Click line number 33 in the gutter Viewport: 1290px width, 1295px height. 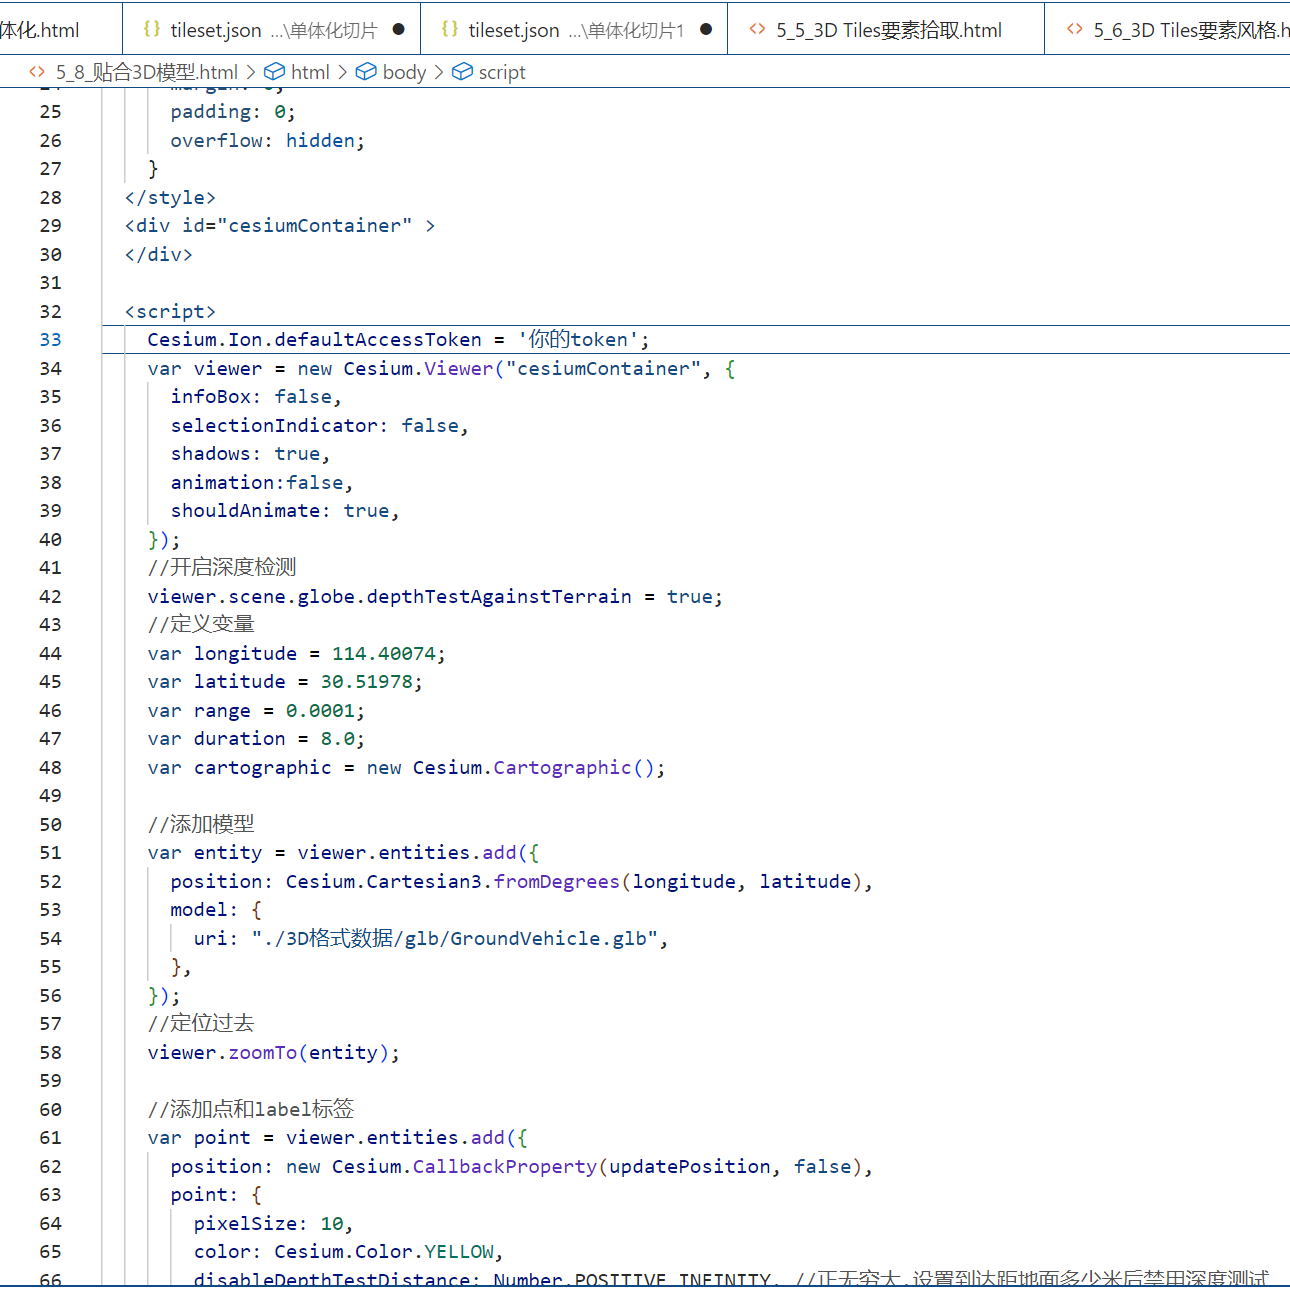51,340
